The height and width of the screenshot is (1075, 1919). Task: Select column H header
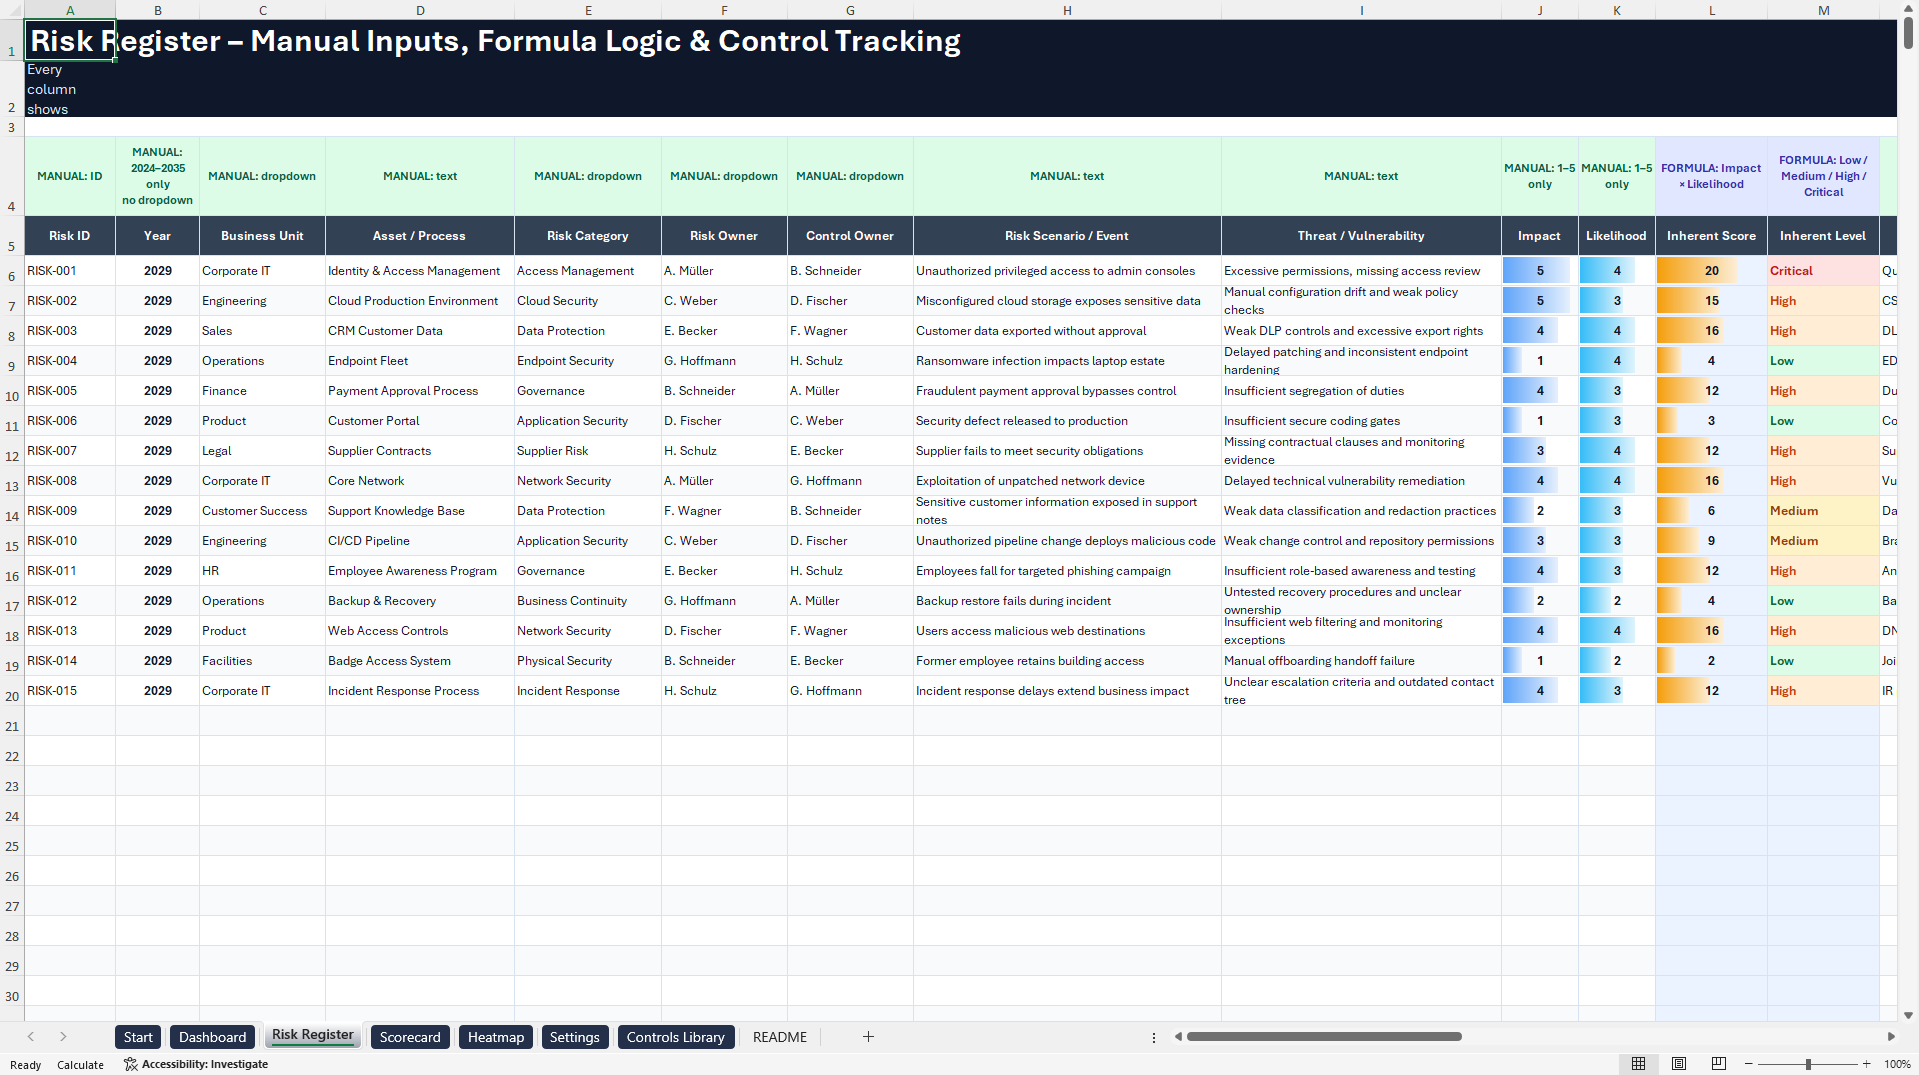(x=1067, y=10)
